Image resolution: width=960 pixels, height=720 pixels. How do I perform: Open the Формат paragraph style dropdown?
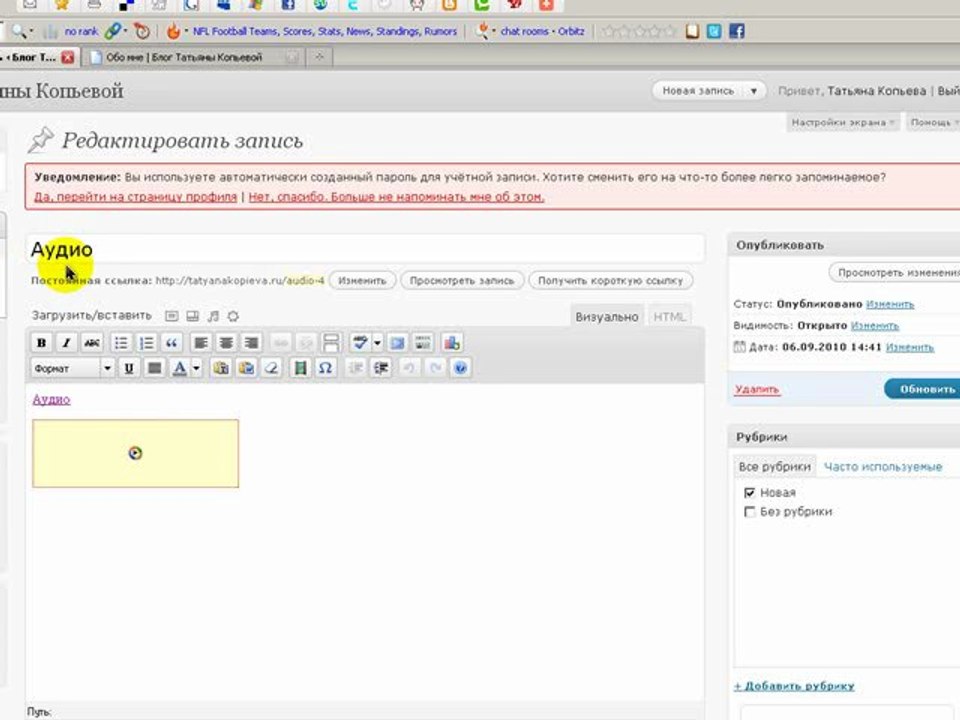pos(72,368)
